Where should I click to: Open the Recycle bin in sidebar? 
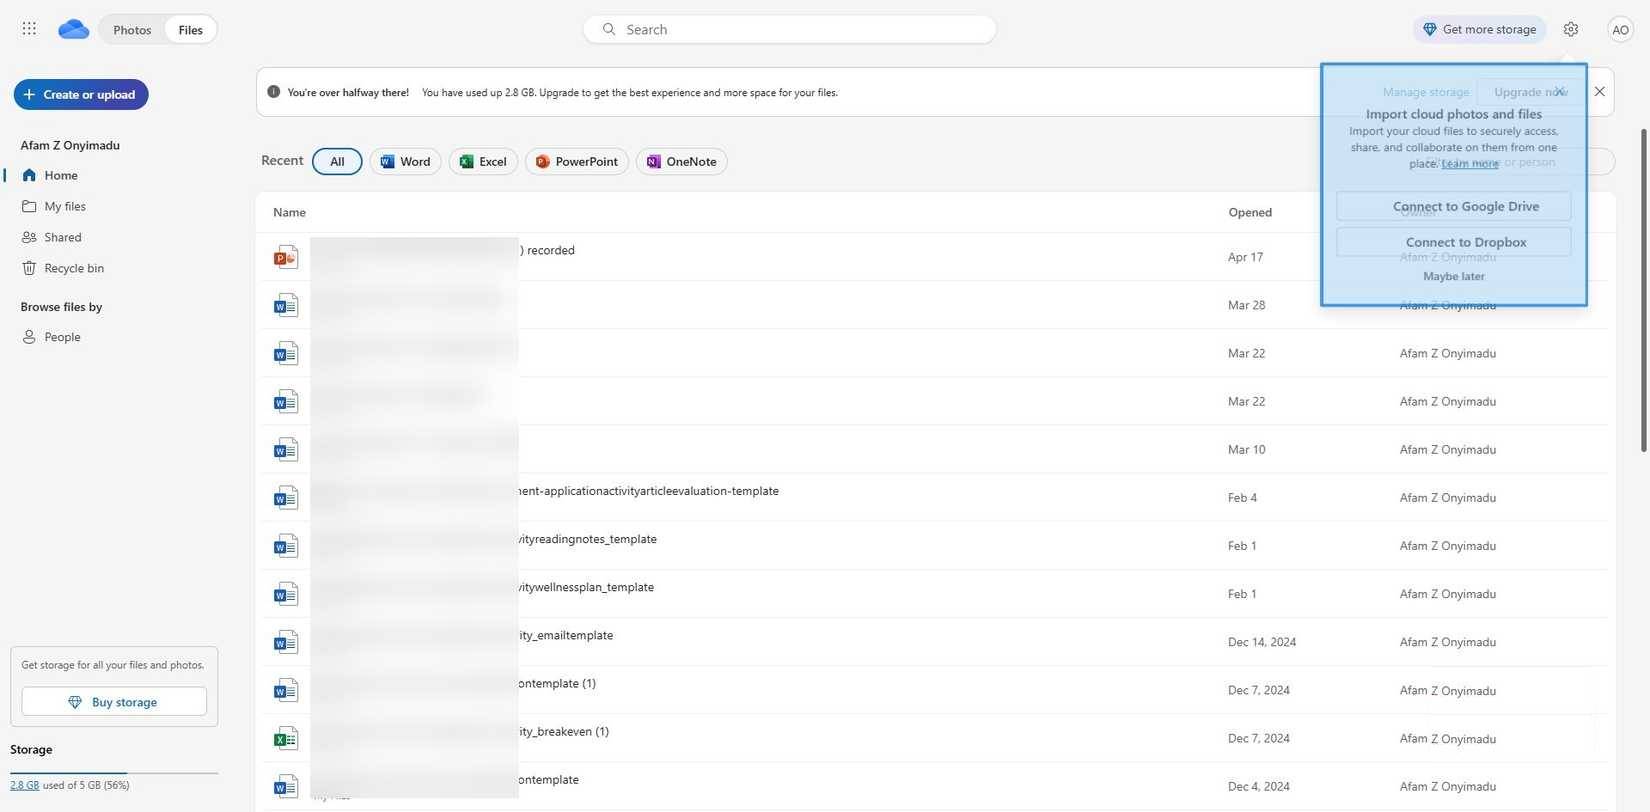point(73,268)
